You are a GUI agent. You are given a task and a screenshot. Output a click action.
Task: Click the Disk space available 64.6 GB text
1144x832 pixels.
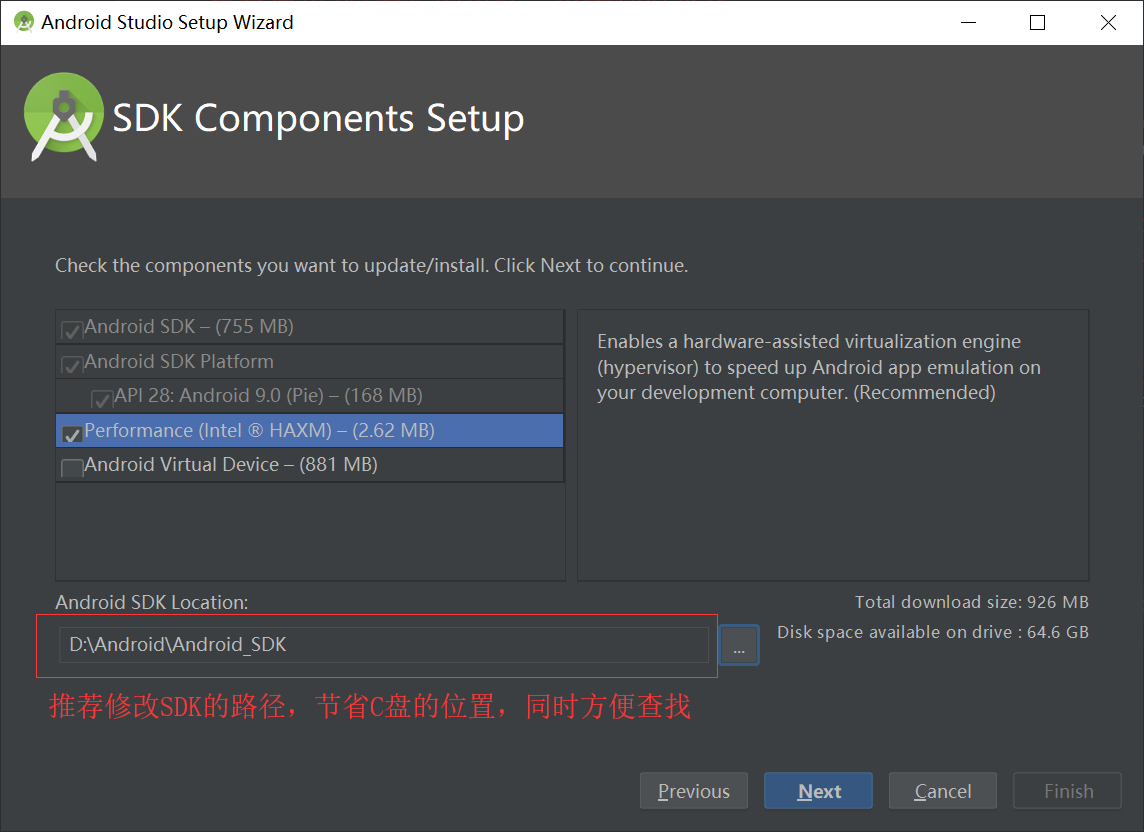point(933,632)
